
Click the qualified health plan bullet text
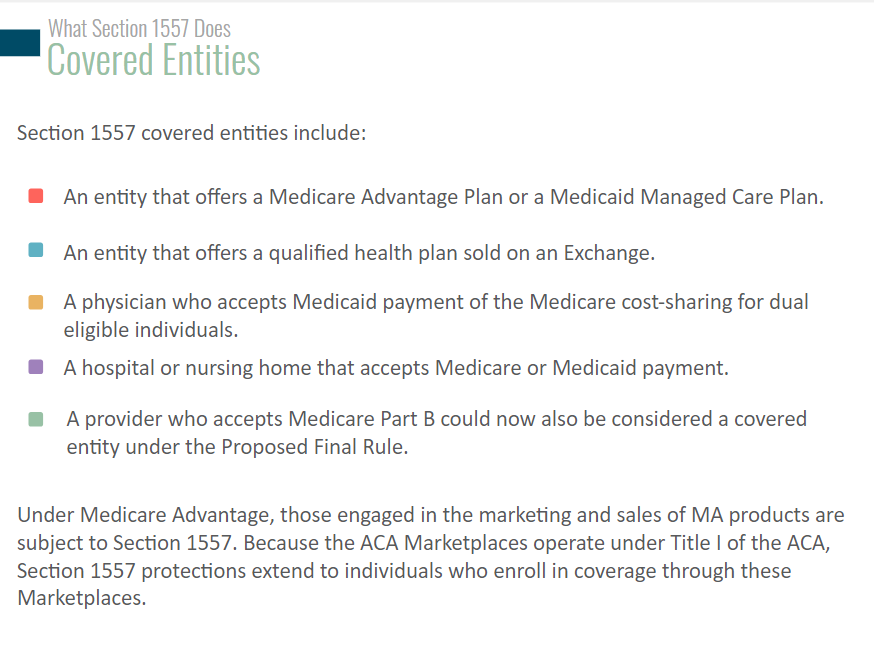click(359, 253)
